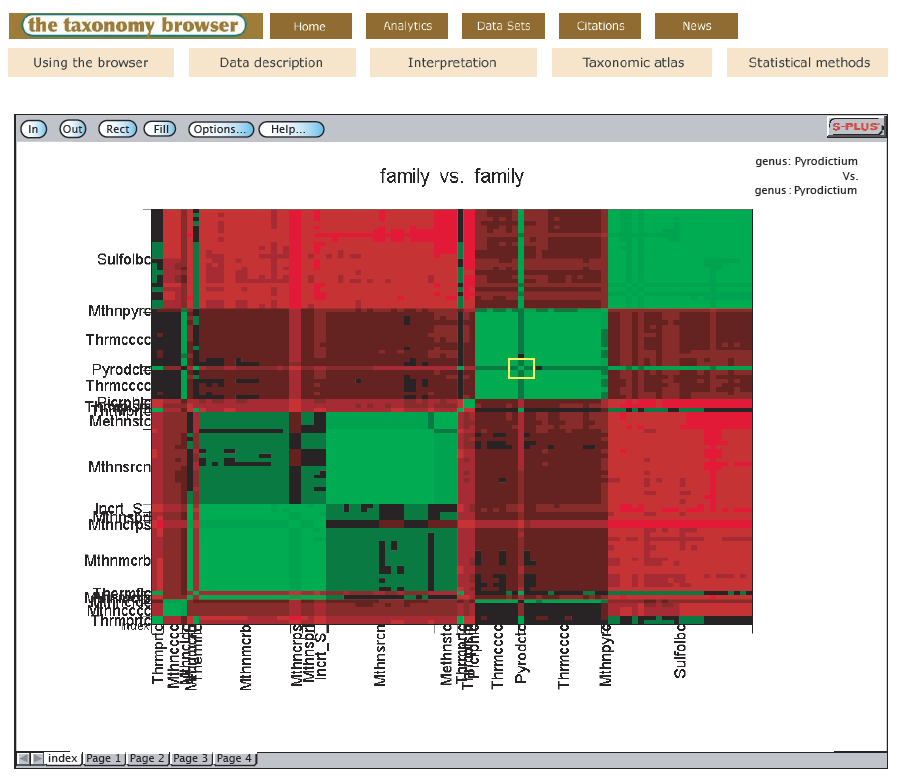Click the Fill button
This screenshot has height=780, width=900.
pyautogui.click(x=161, y=129)
